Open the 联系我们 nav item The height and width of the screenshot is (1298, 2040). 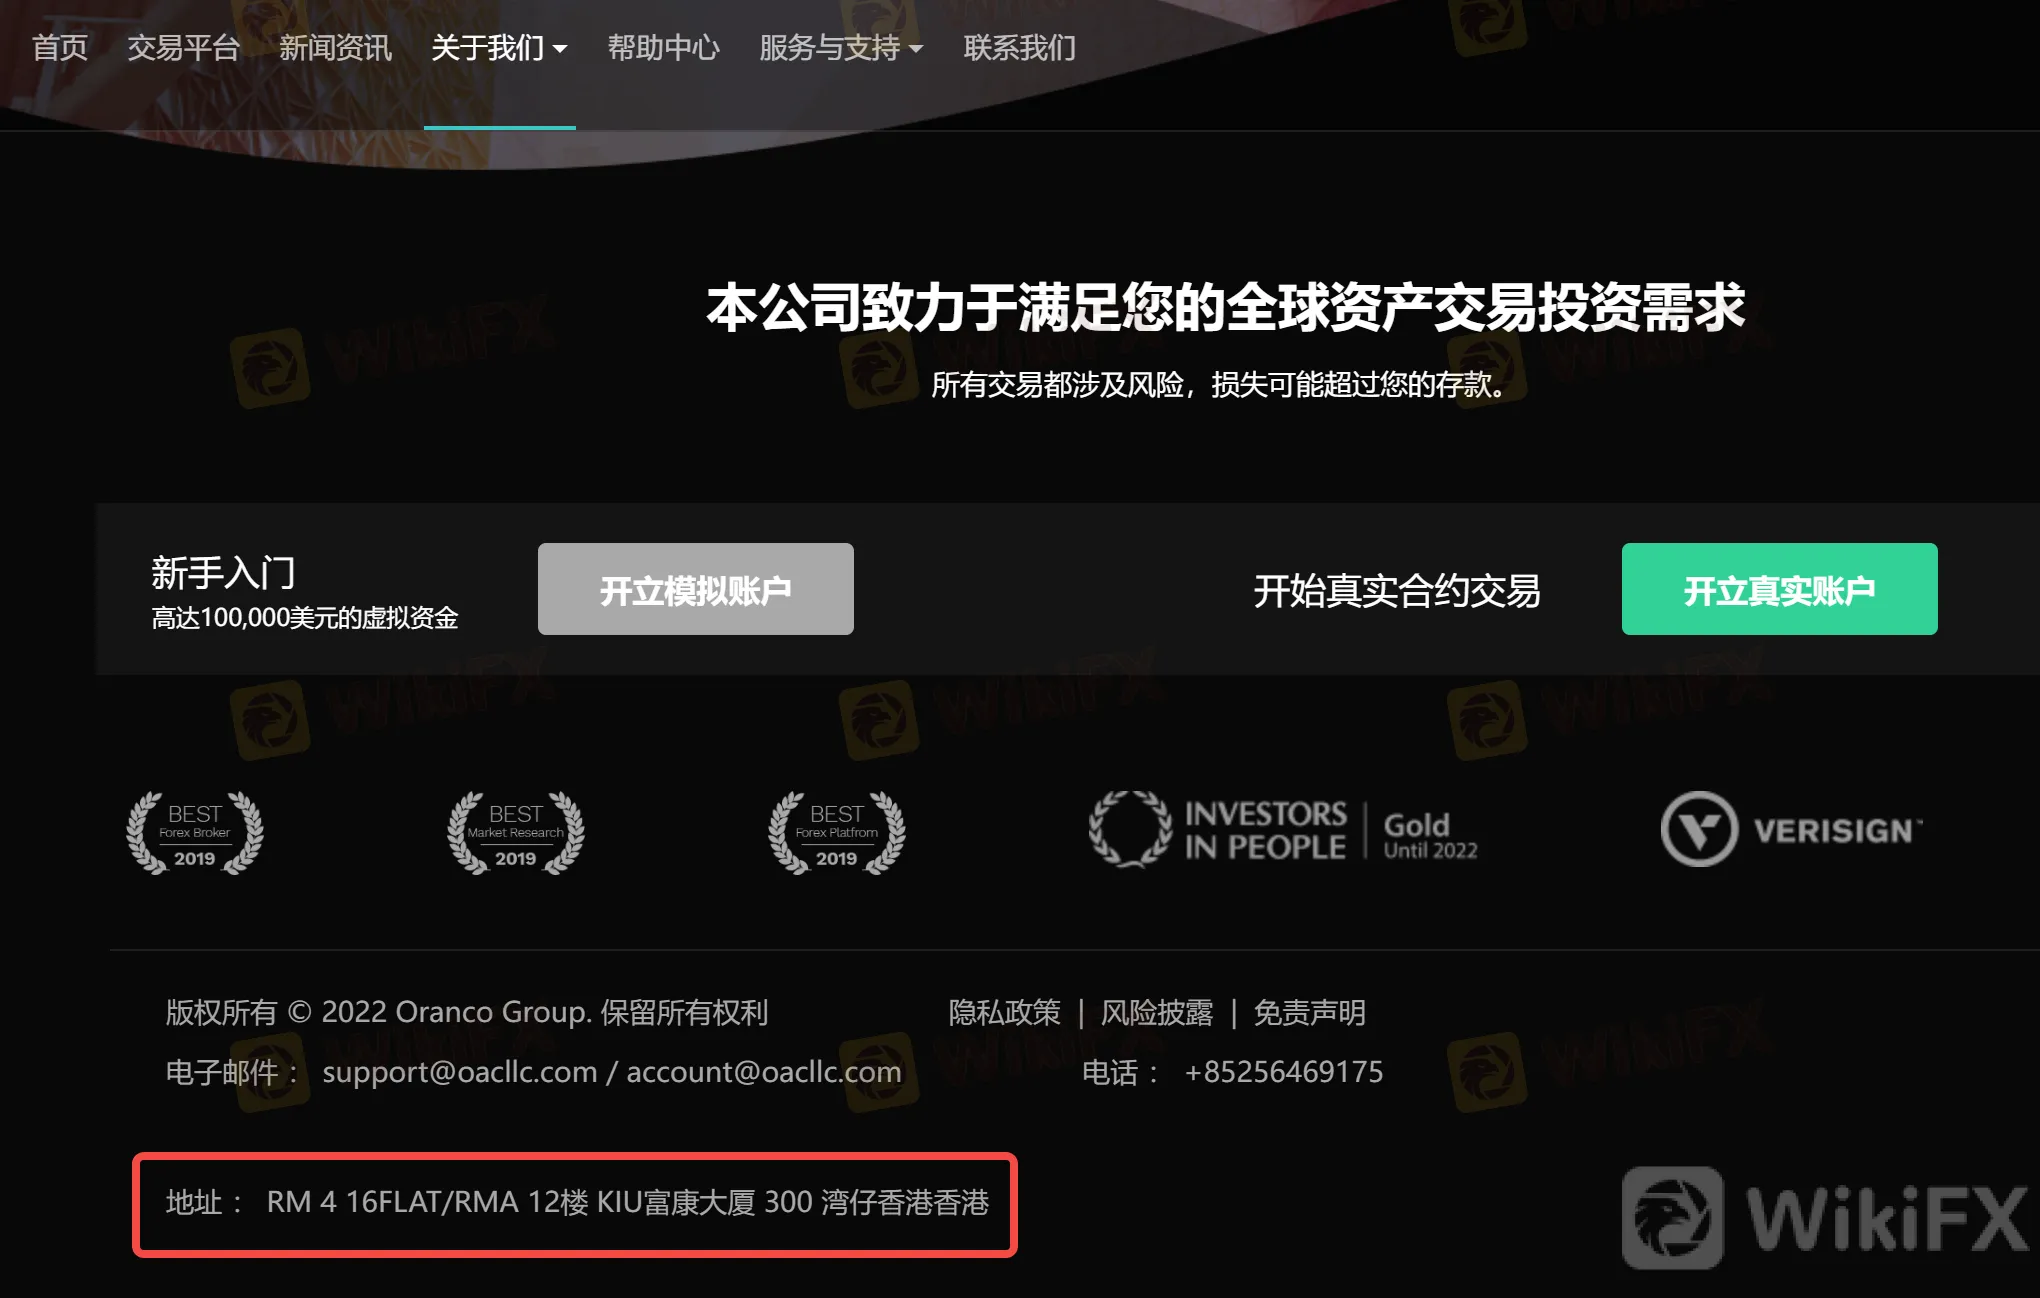(1019, 48)
